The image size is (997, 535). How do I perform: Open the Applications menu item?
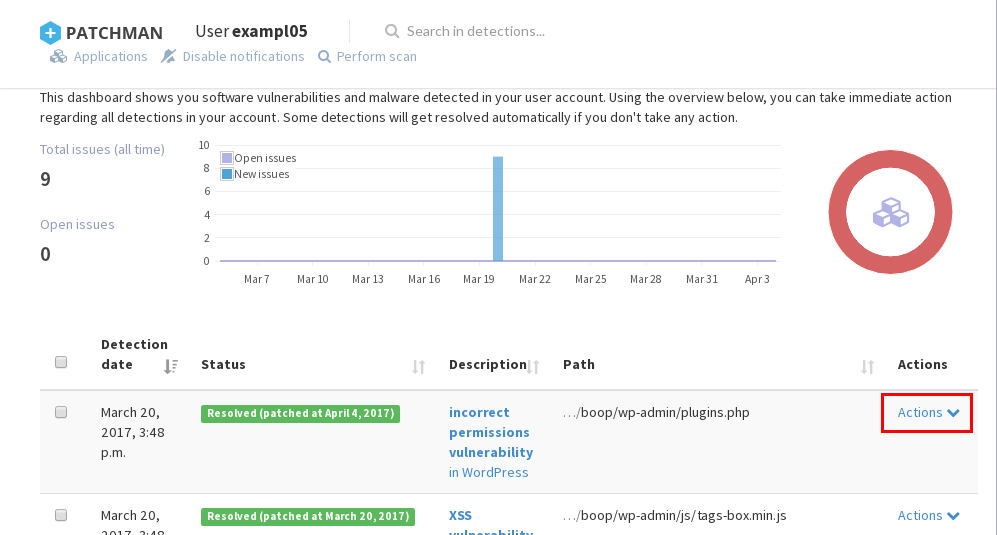tap(110, 57)
